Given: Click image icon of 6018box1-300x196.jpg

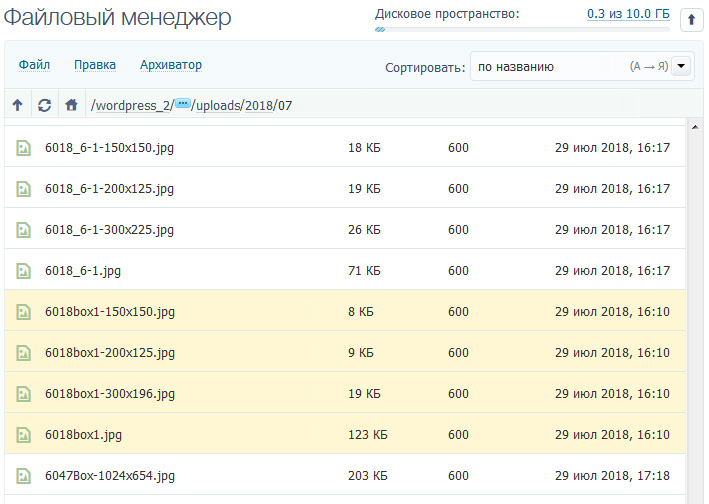Looking at the screenshot, I should pyautogui.click(x=24, y=394).
